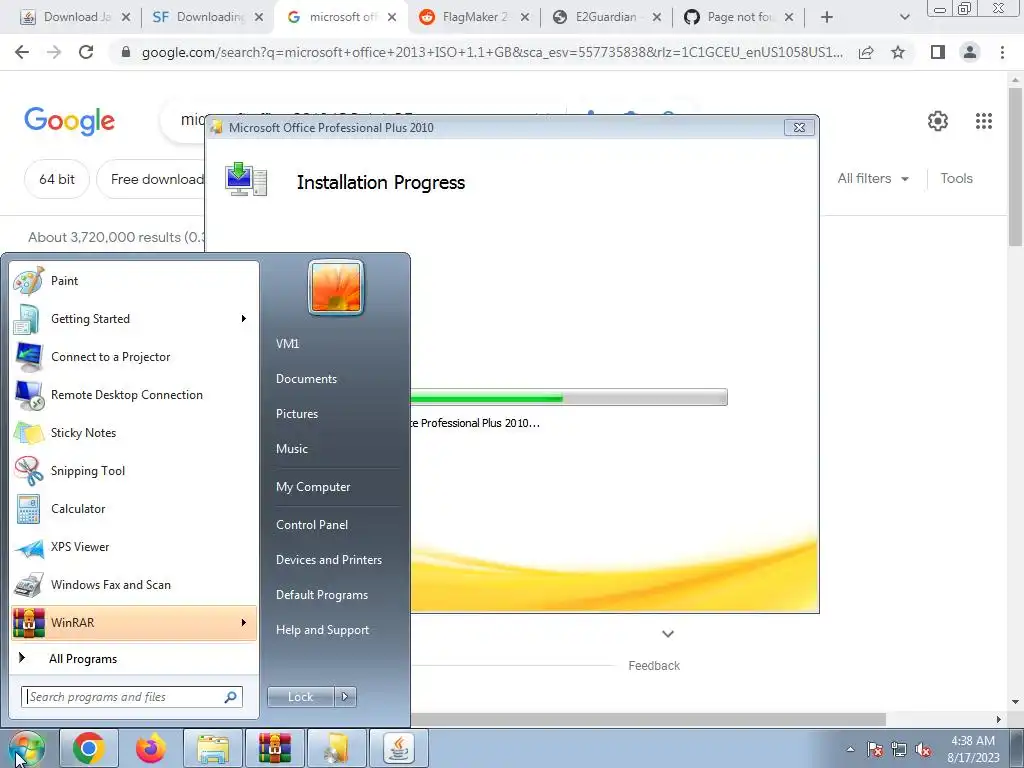Click the user account picture
Image resolution: width=1024 pixels, height=768 pixels.
tap(336, 287)
